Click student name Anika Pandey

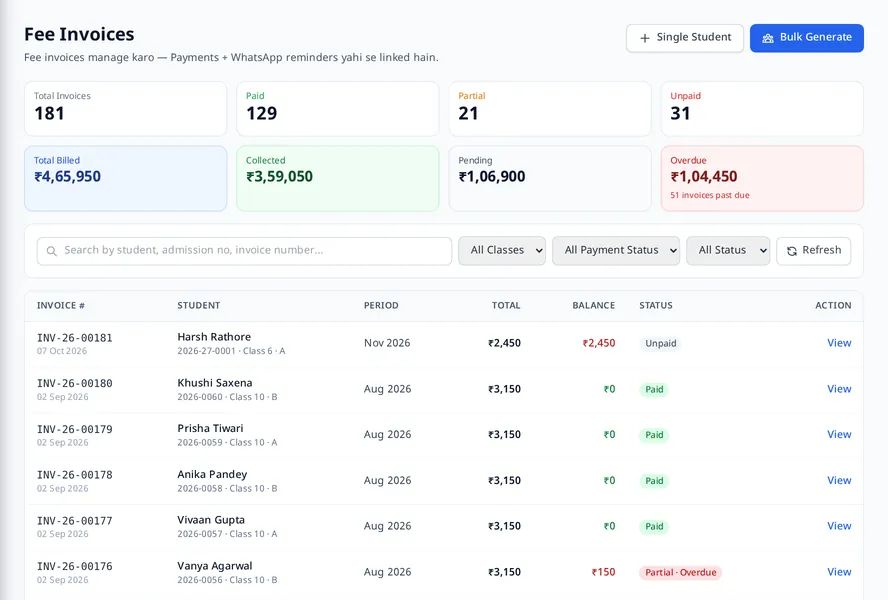pyautogui.click(x=212, y=474)
